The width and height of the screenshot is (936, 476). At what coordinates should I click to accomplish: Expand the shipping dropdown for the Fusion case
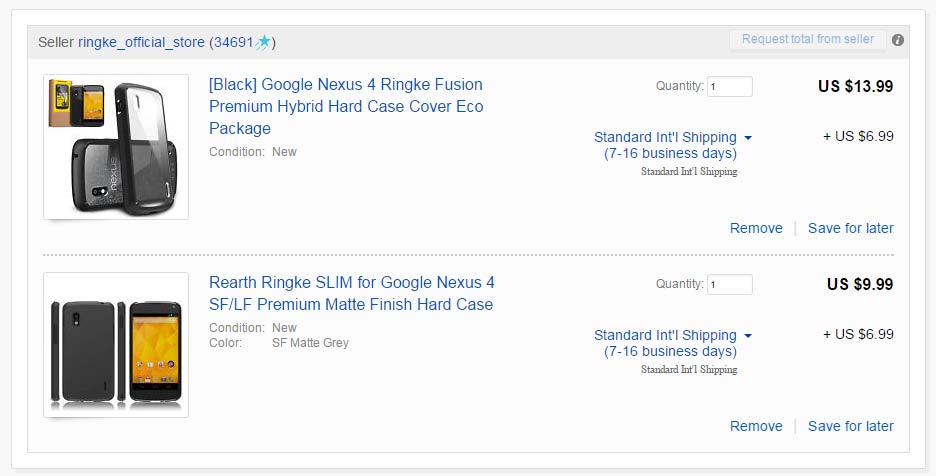(748, 138)
